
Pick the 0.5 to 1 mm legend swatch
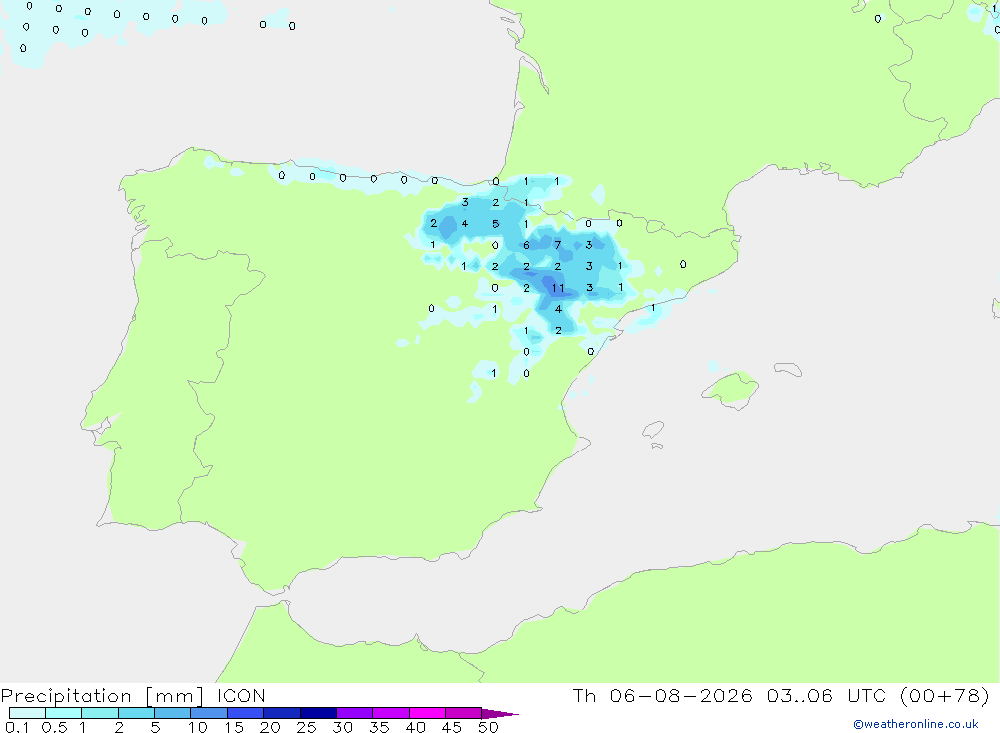pyautogui.click(x=63, y=713)
